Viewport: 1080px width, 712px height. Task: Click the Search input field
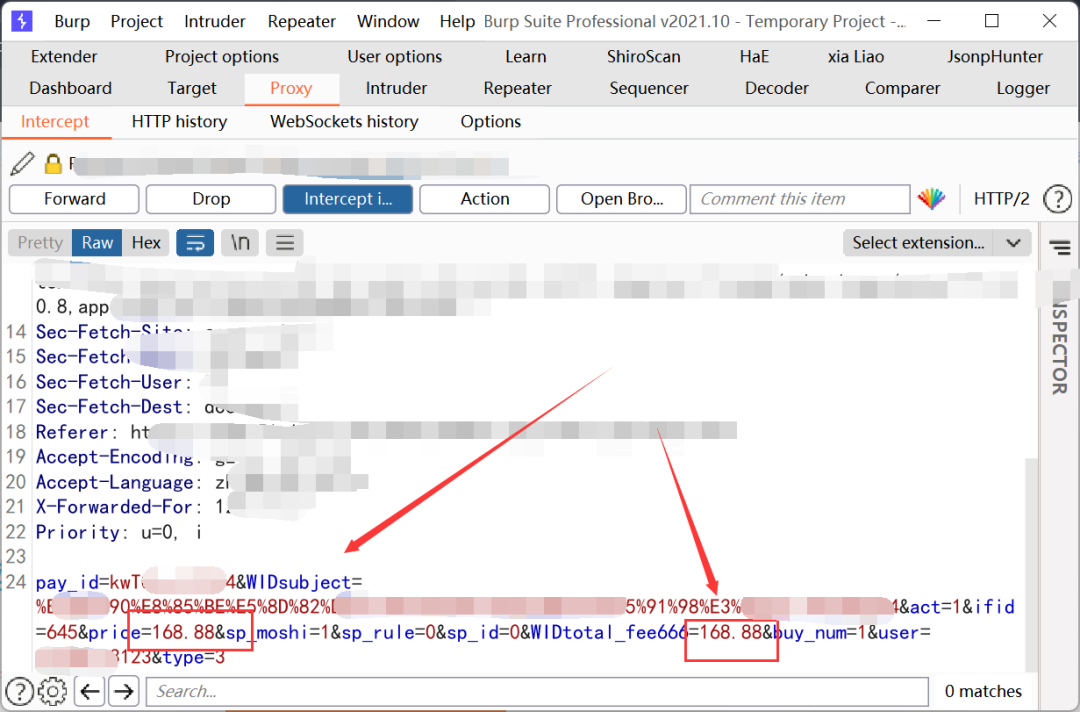537,691
